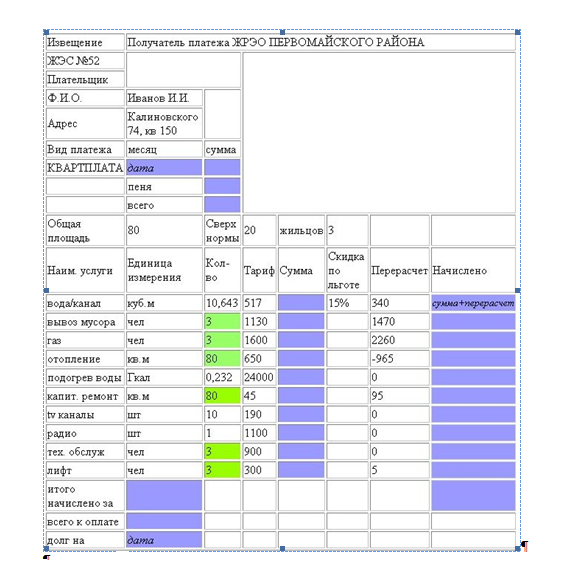Click the green quantity cell in 'вывоз мусора' row
The image size is (585, 570).
[222, 322]
